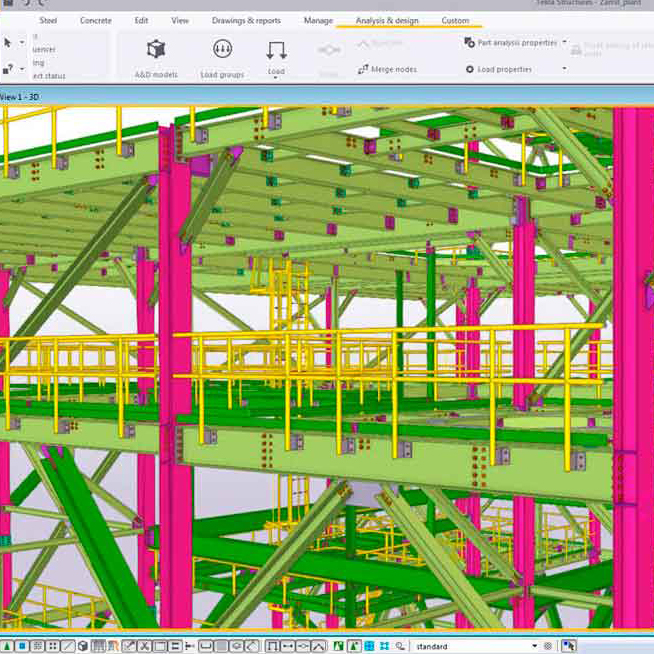Toggle the 3D cube select parts switch
Viewport: 654px width, 654px height.
point(82,646)
